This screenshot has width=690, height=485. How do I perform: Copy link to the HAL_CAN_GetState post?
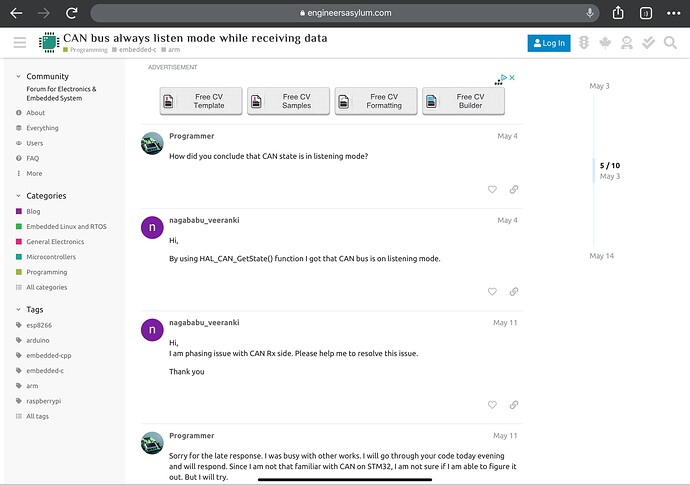coord(514,291)
